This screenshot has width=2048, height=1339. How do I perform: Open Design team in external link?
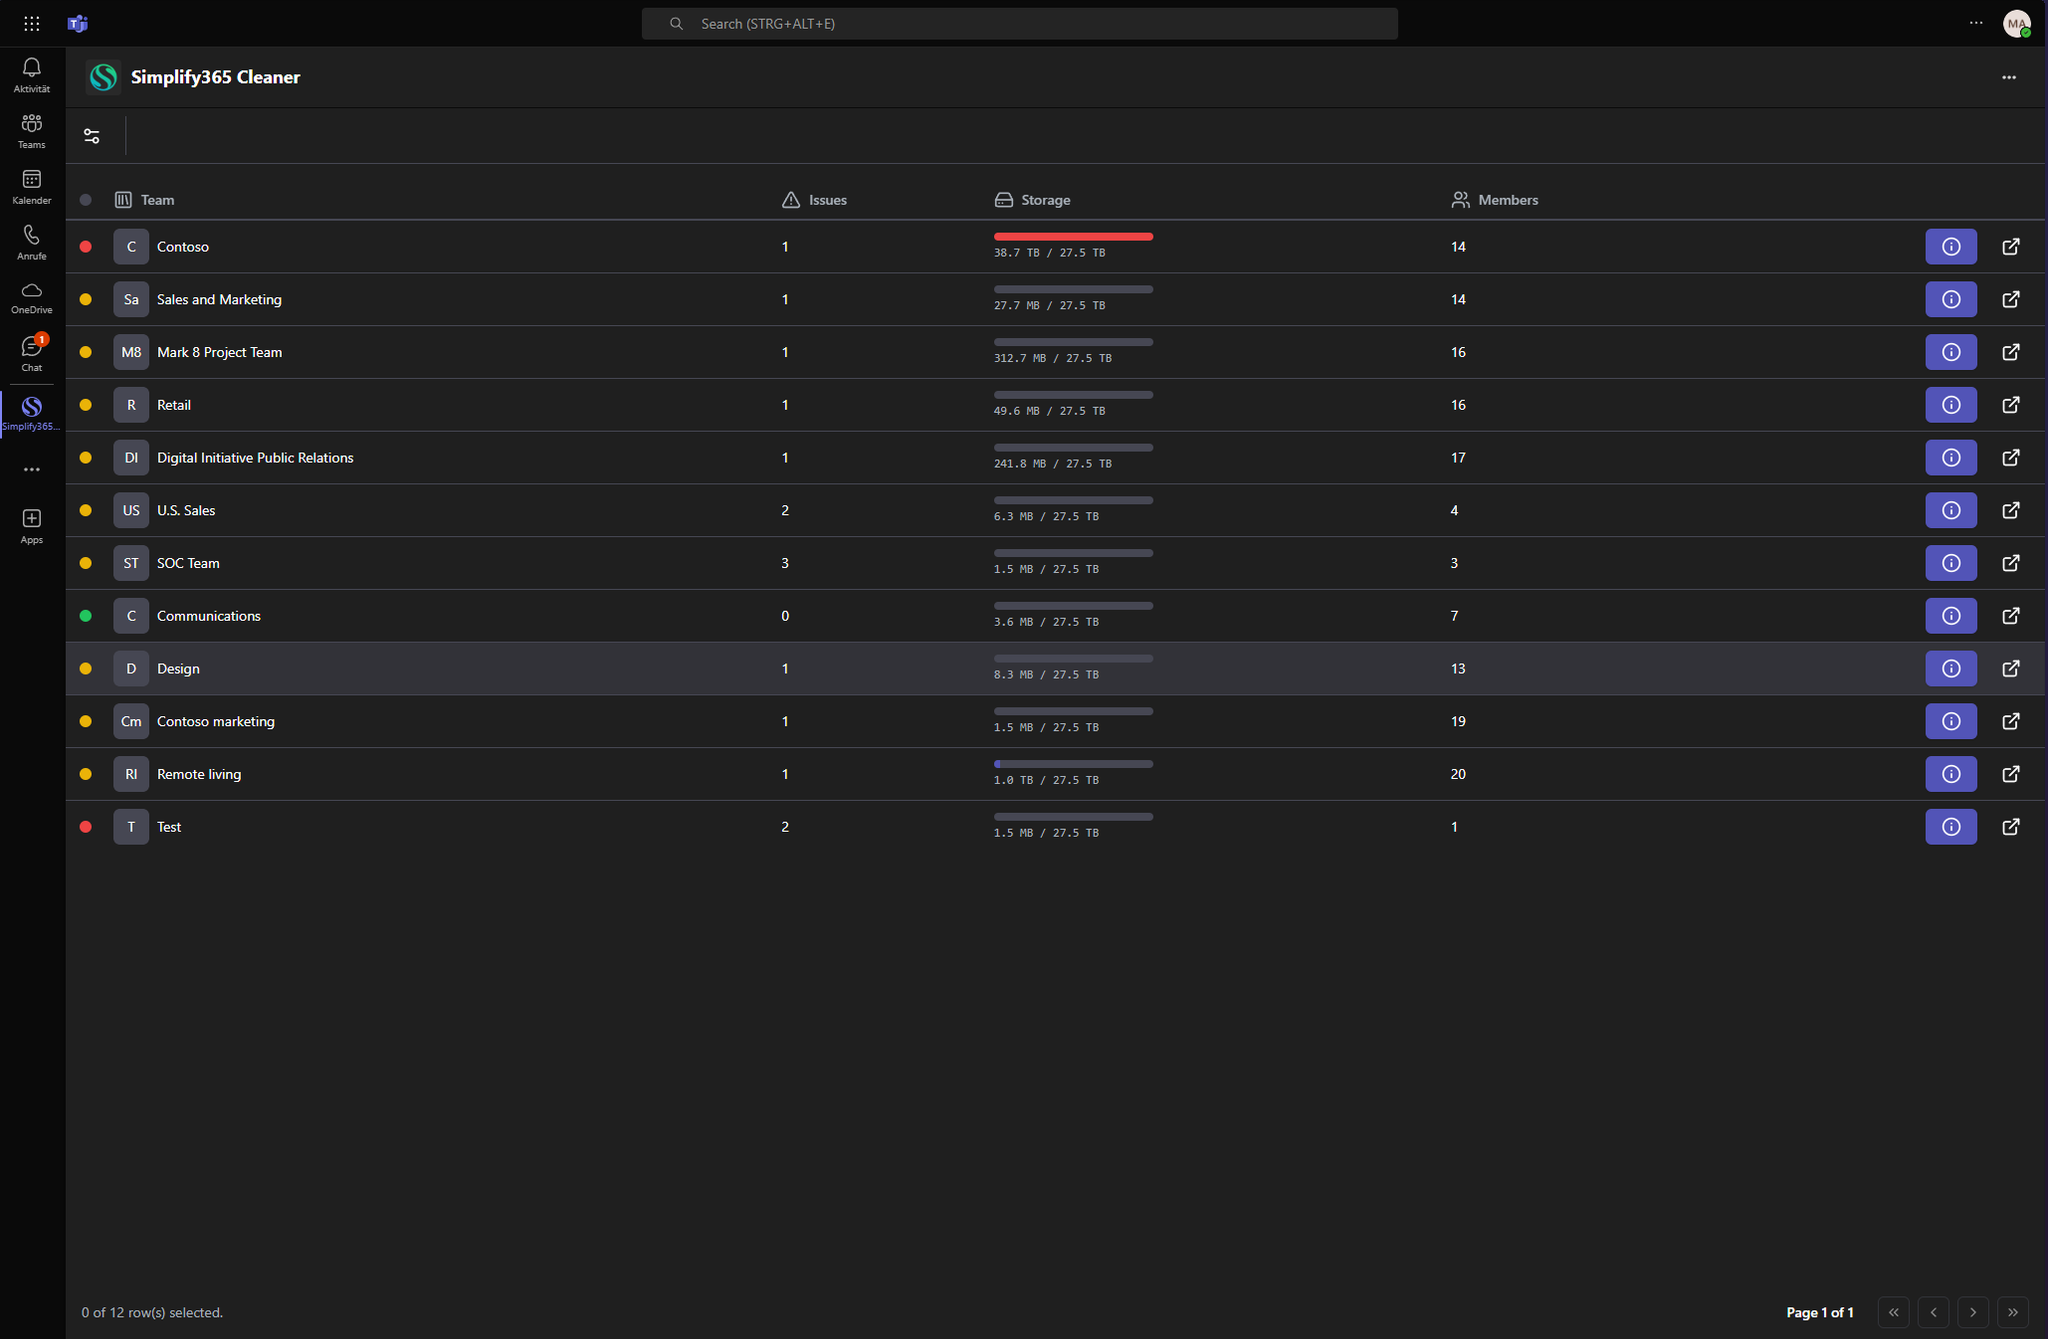tap(2010, 669)
